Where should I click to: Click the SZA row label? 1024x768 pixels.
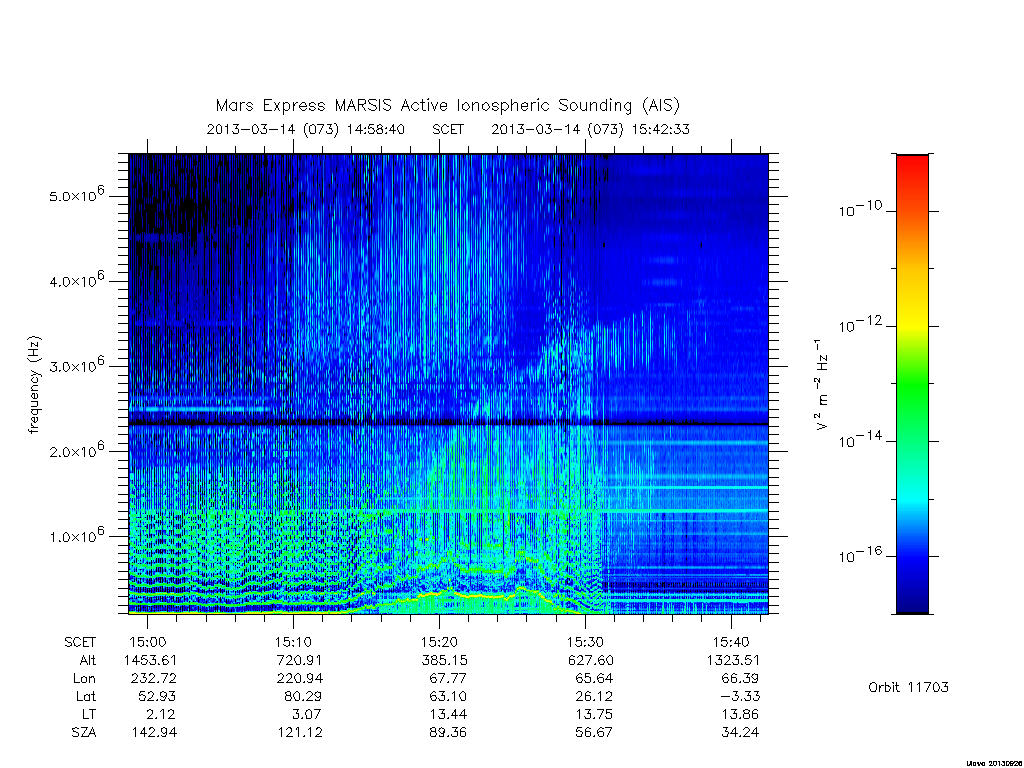coord(84,733)
